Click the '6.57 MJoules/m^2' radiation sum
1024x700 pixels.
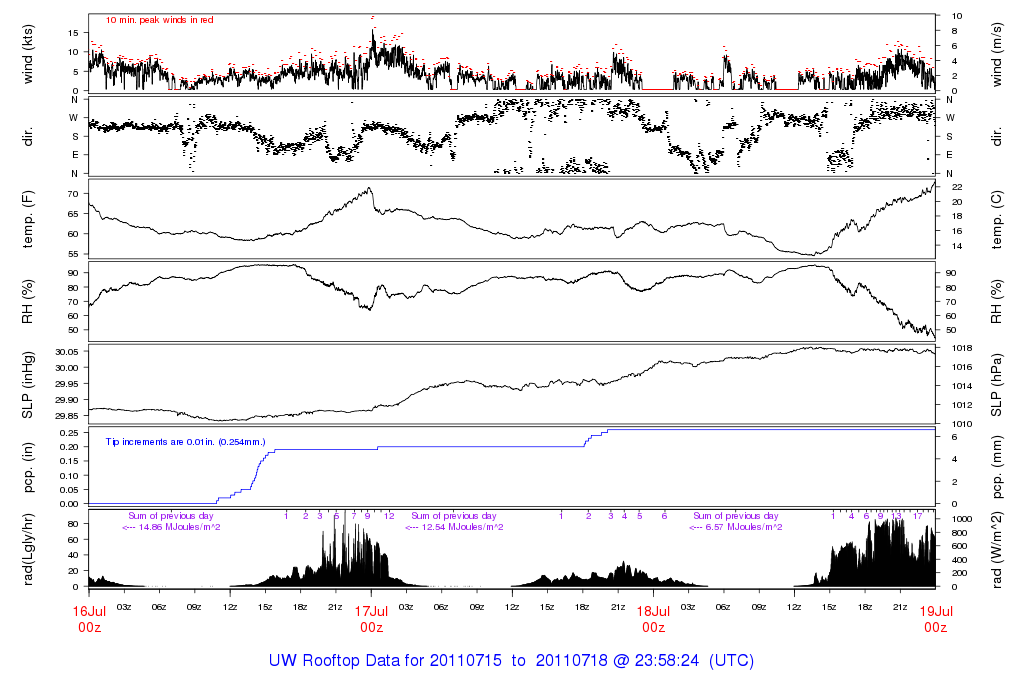[744, 527]
